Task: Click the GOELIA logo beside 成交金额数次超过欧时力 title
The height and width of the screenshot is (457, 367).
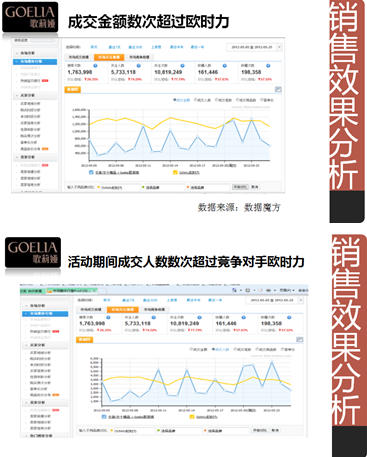Action: (30, 17)
